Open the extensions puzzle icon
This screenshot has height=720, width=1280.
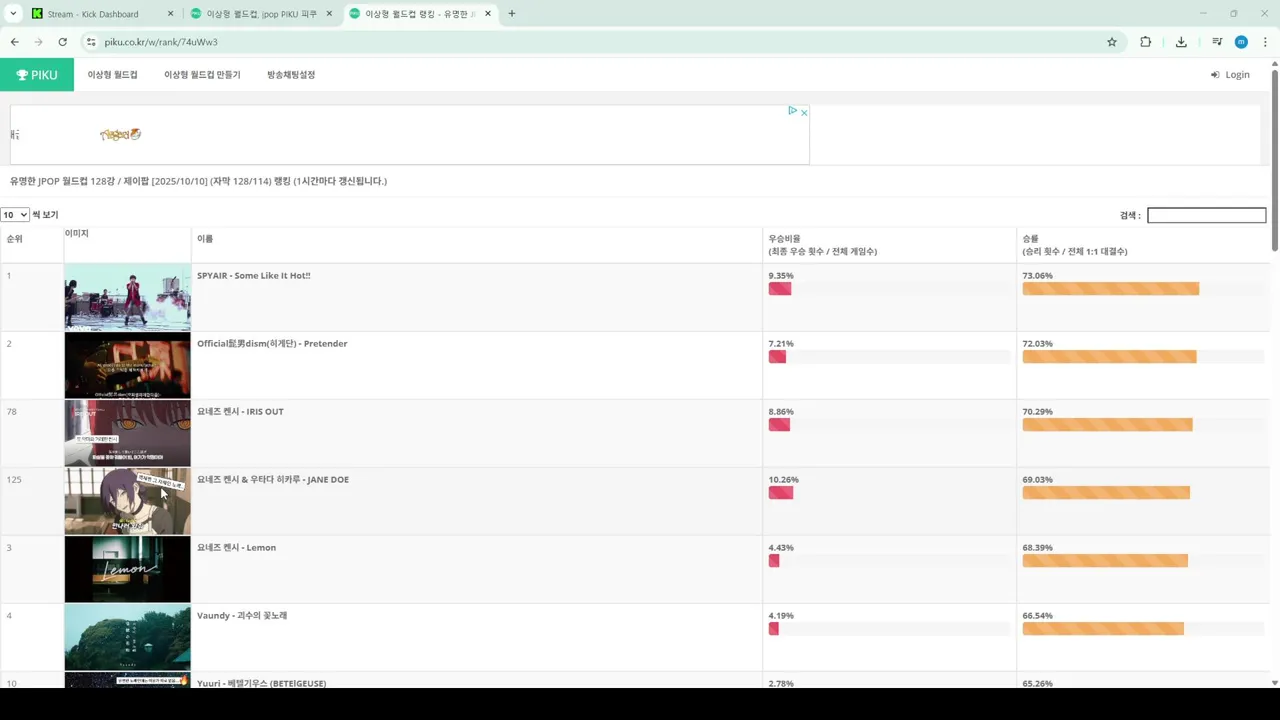click(x=1146, y=42)
